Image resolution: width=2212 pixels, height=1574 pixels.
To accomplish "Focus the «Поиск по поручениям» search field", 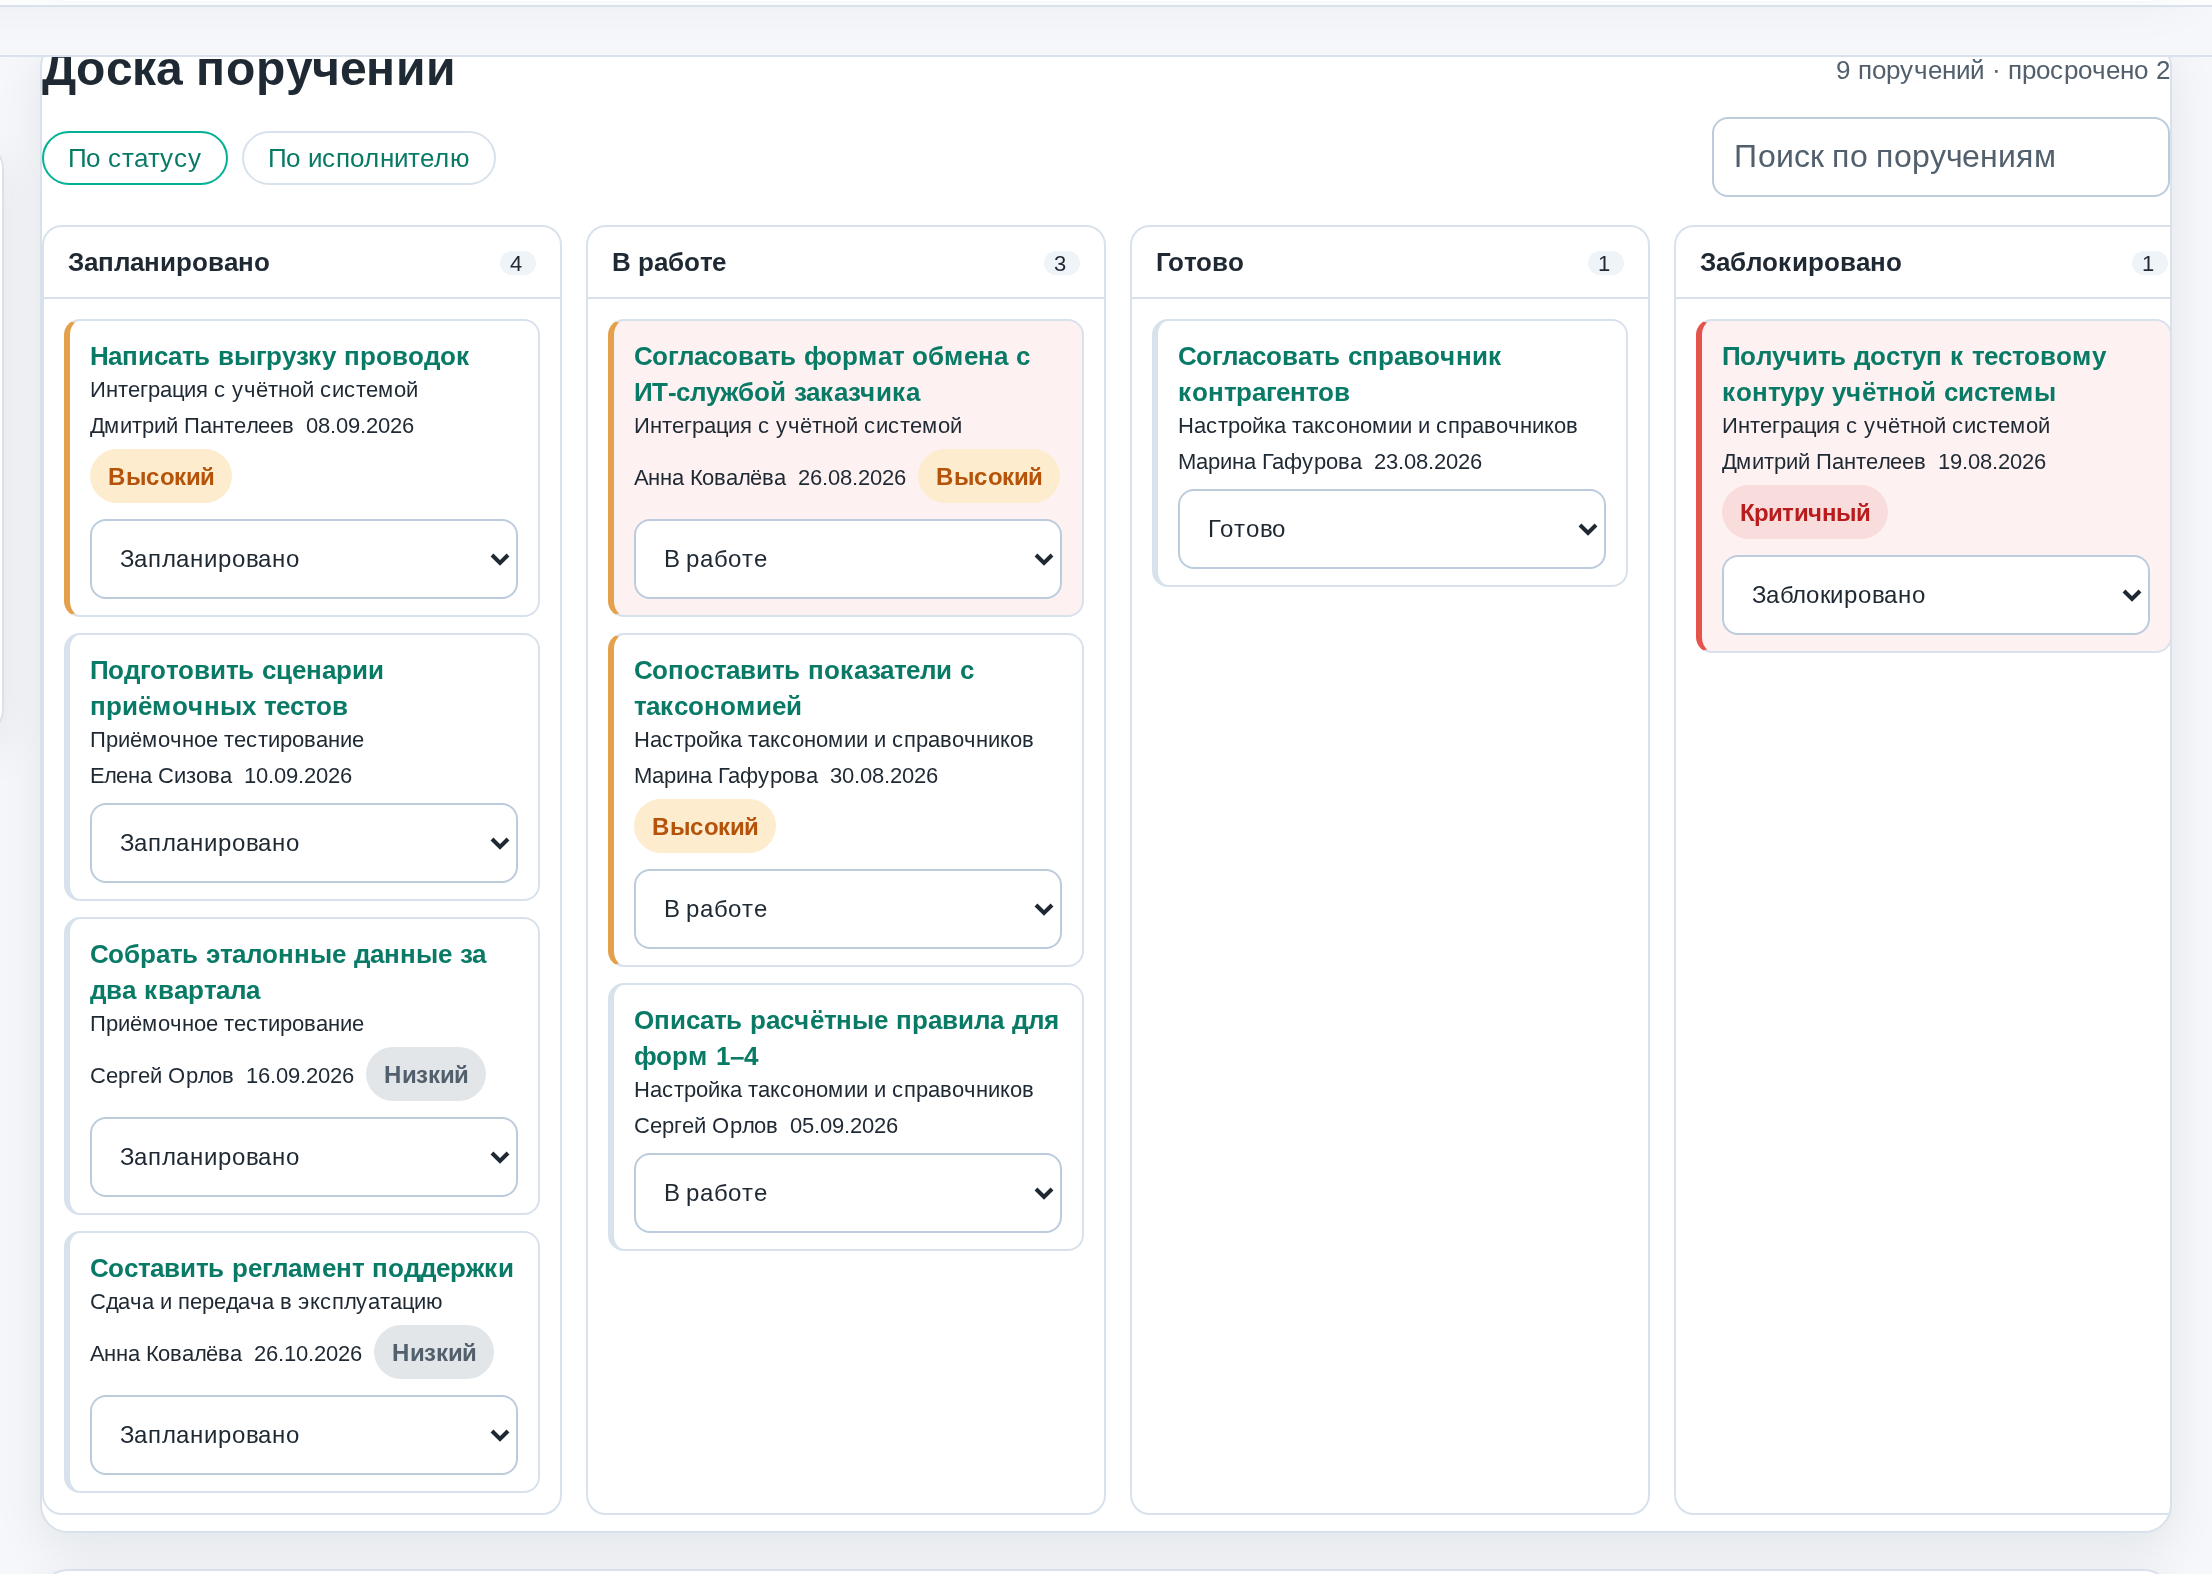I will [1940, 157].
